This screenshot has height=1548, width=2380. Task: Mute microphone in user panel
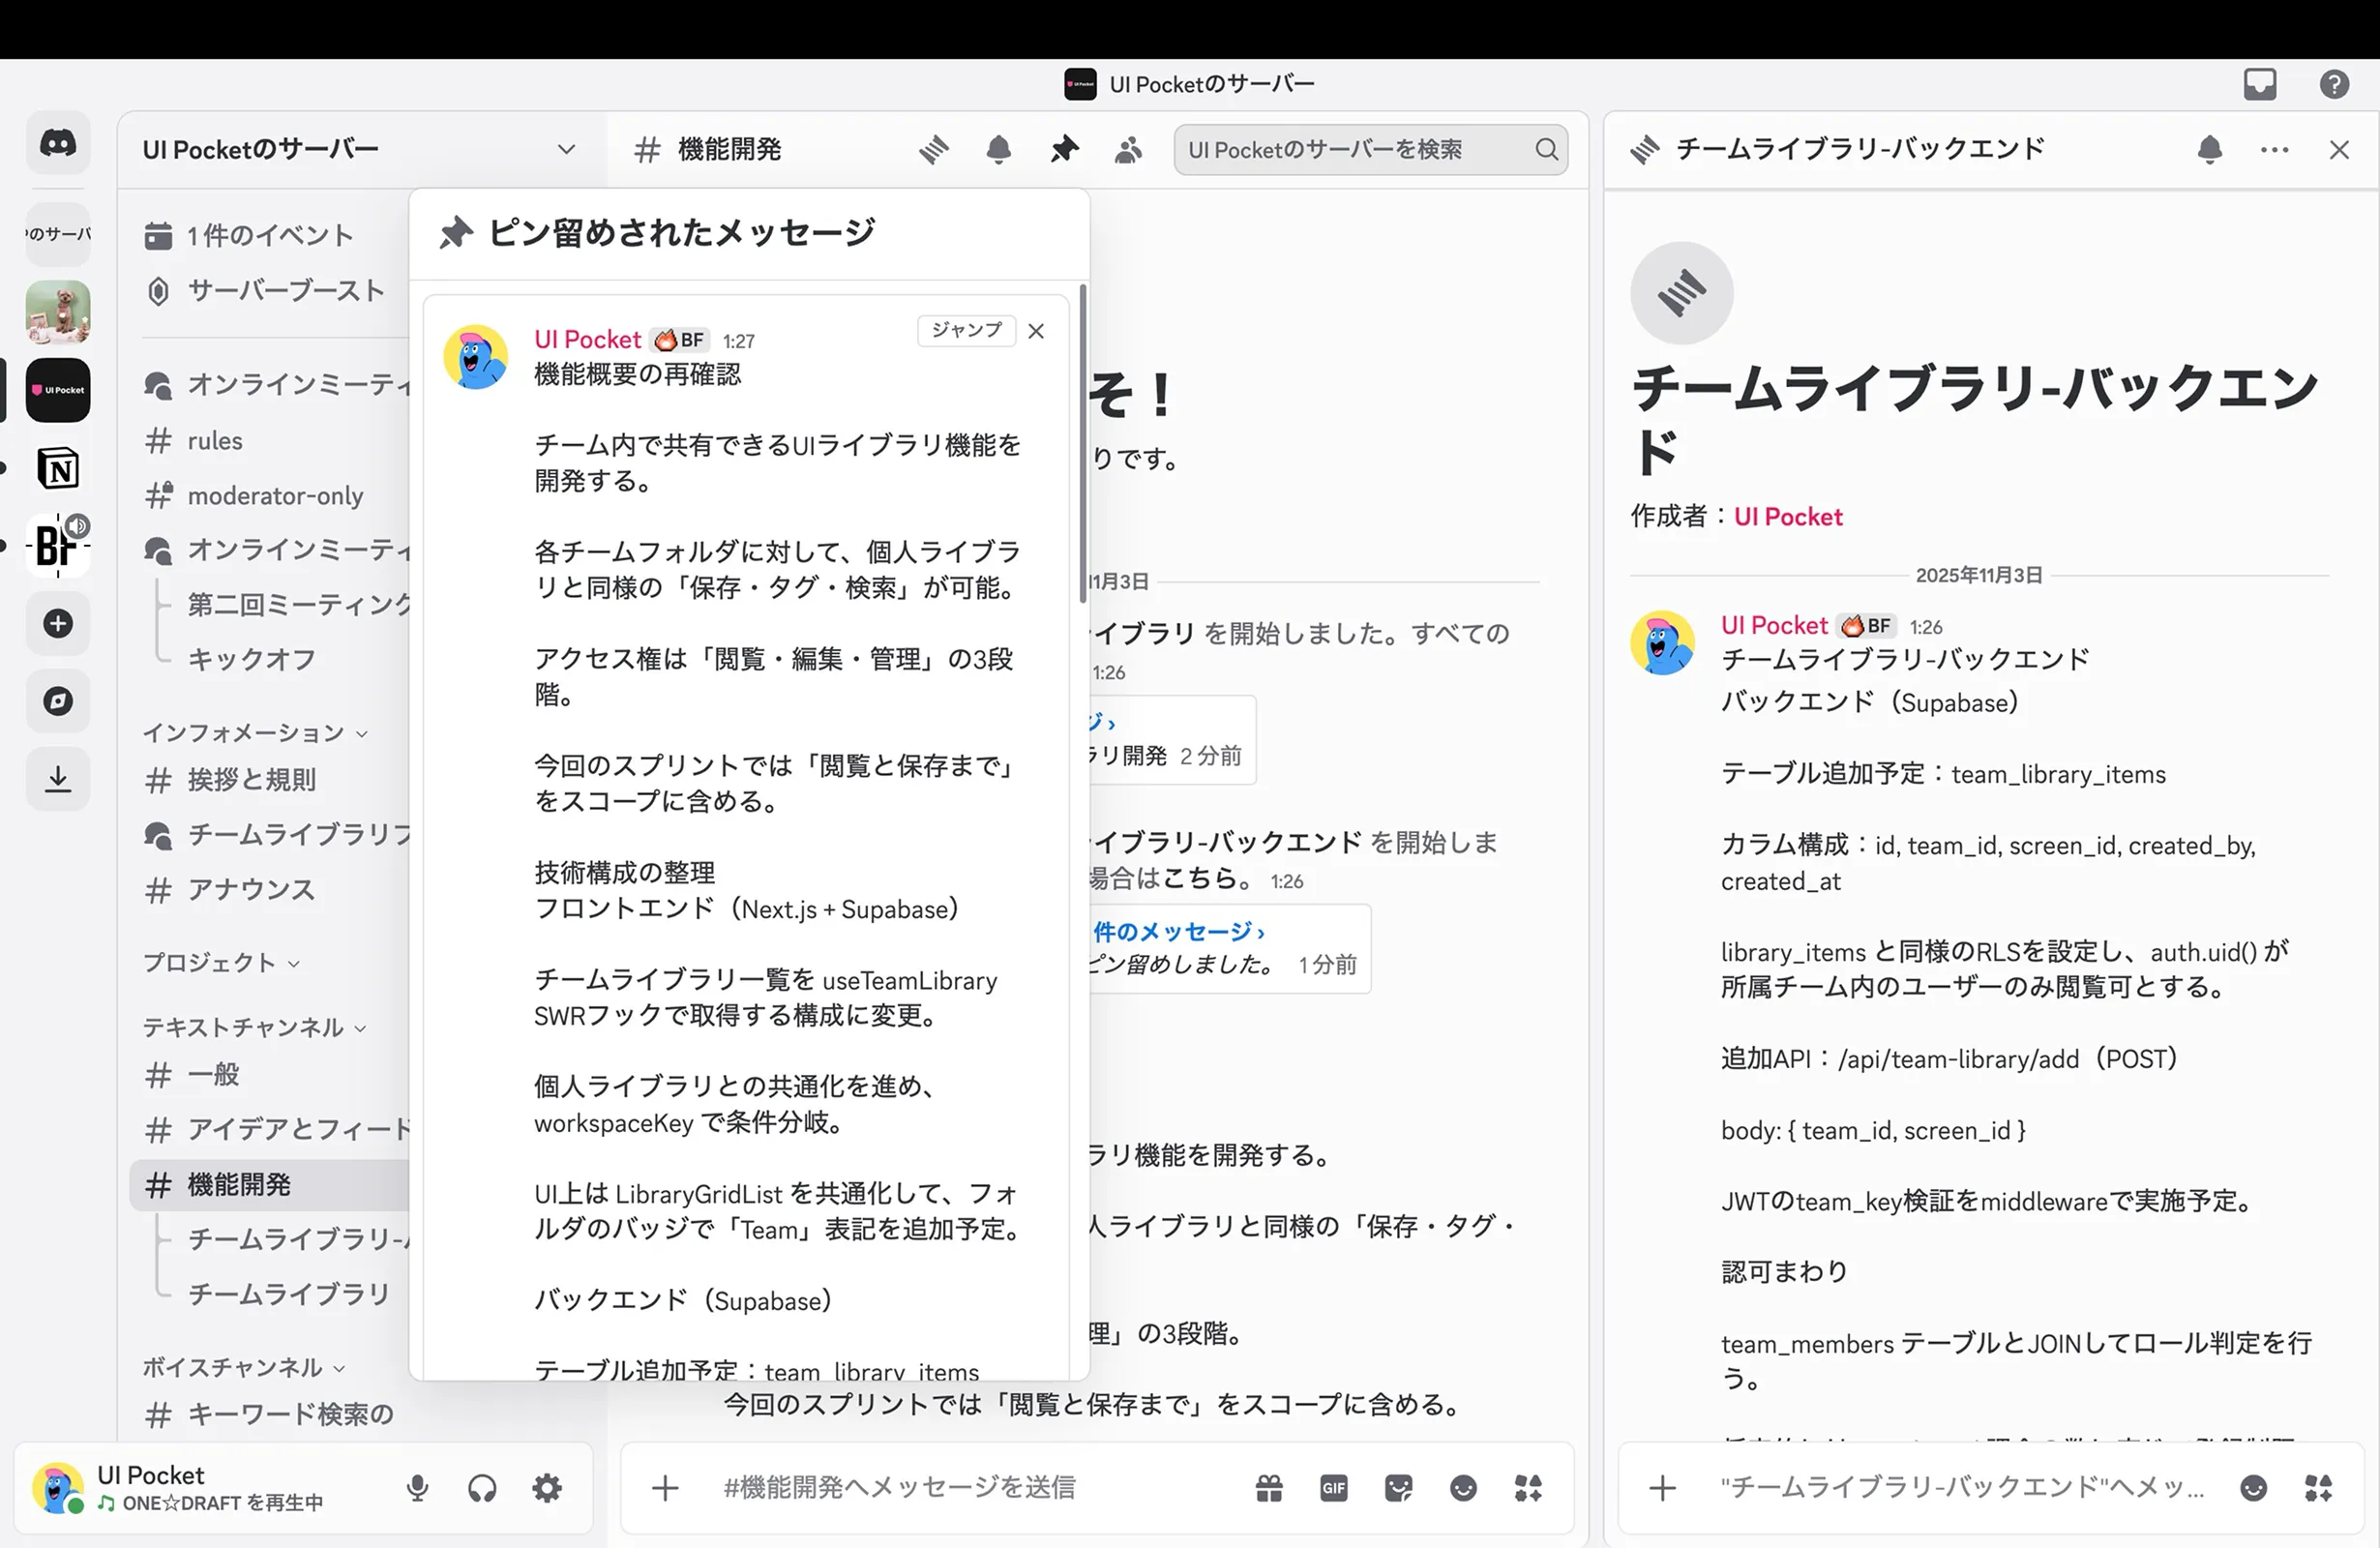(418, 1489)
